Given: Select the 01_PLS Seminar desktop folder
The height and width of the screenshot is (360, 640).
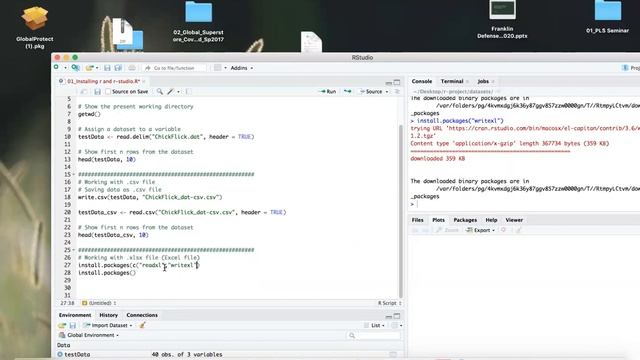Looking at the screenshot, I should [607, 18].
